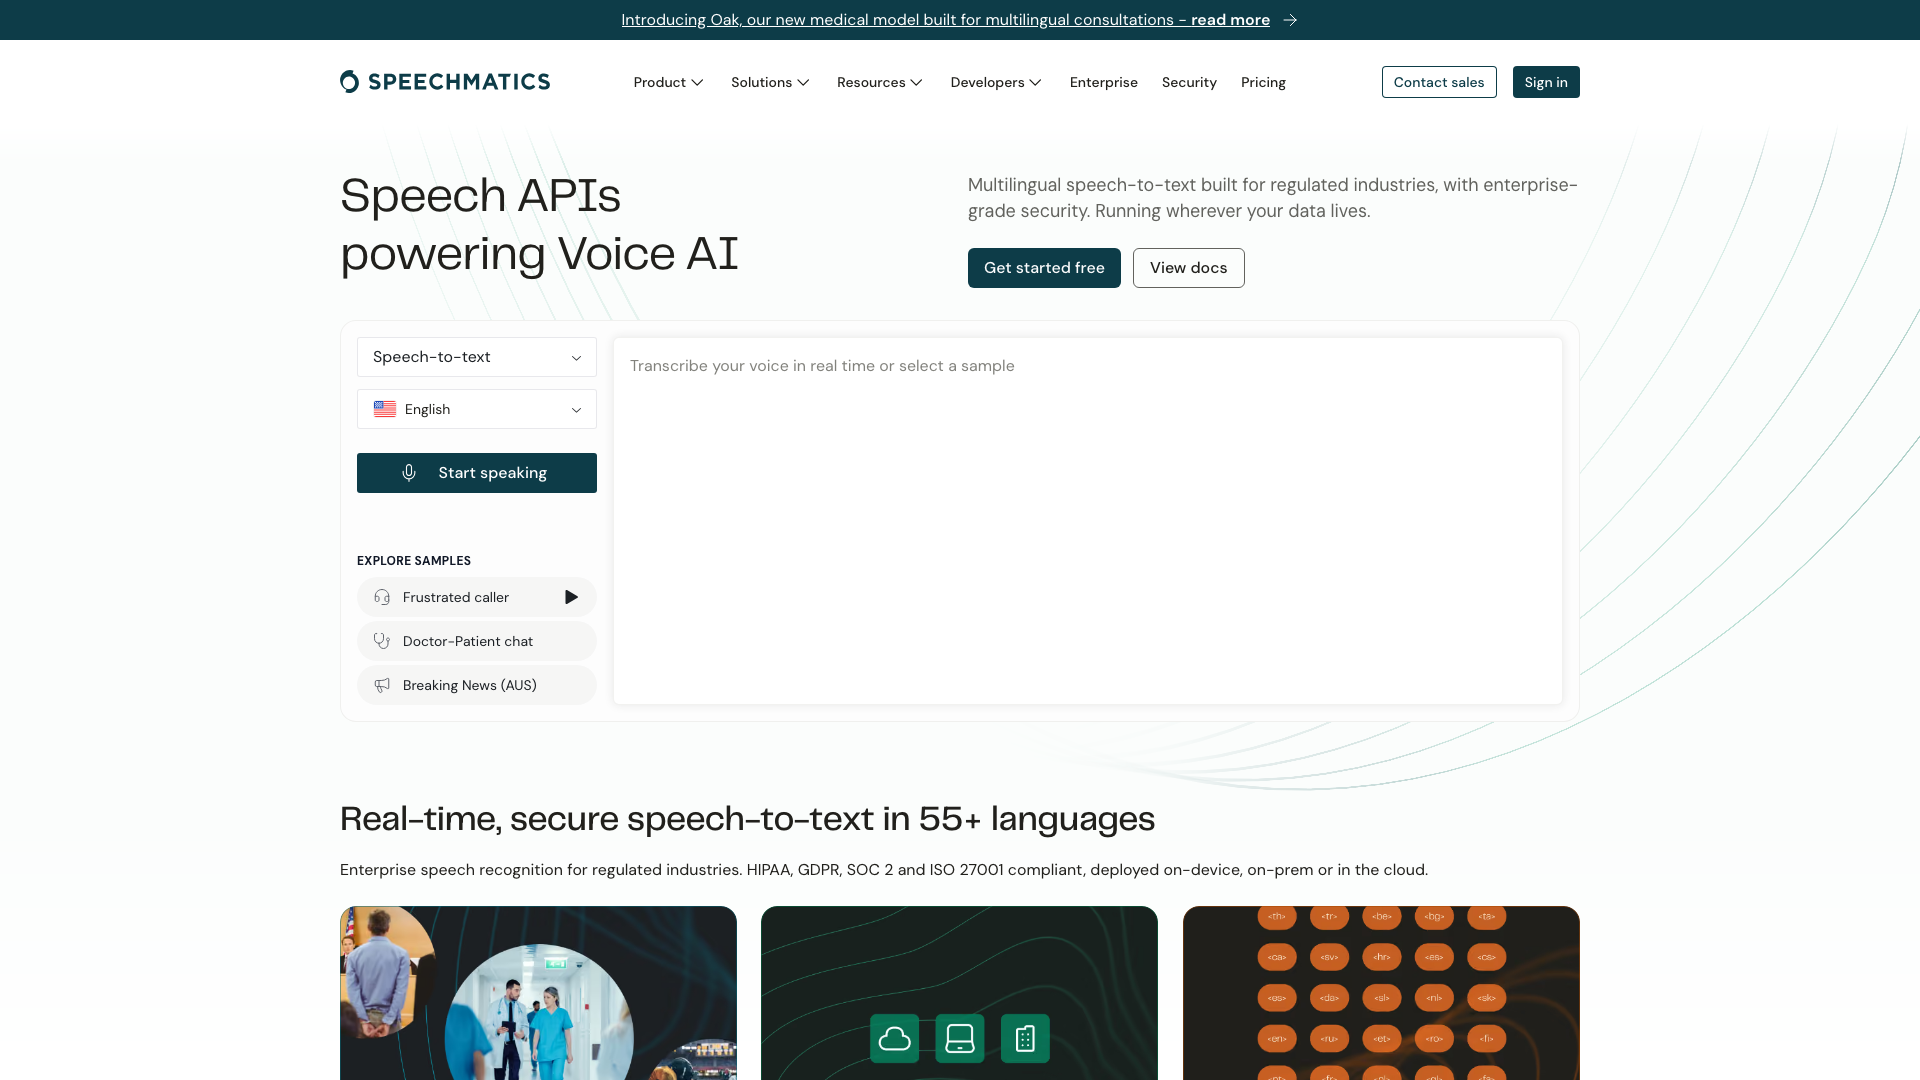Click the <ro> language chip
1920x1080 pixels.
click(x=1434, y=1038)
